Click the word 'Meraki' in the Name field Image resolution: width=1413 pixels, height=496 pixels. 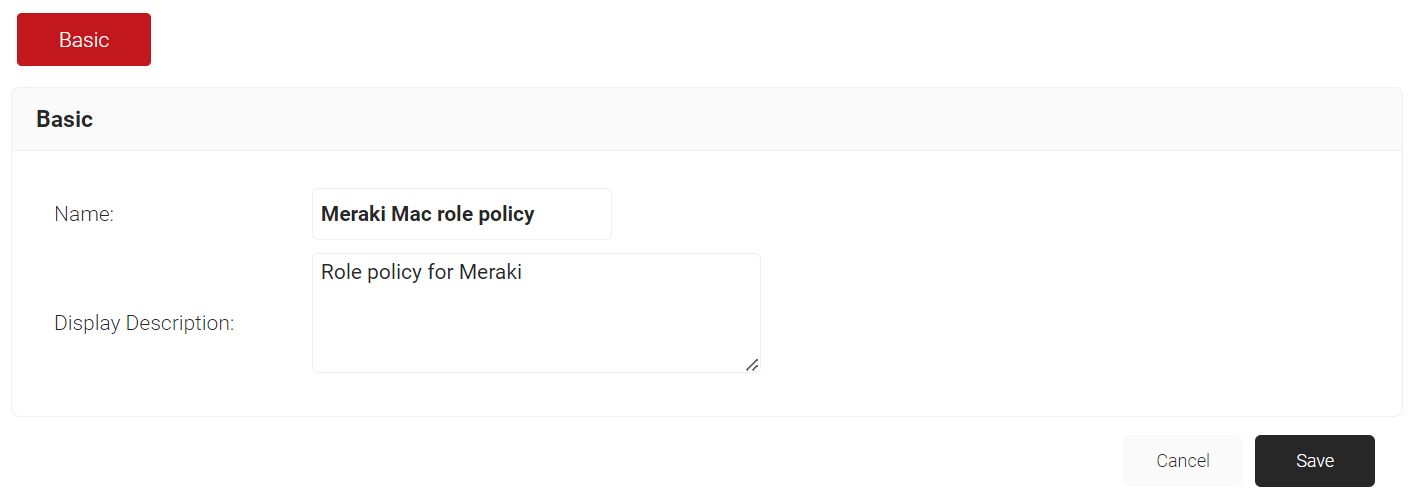tap(353, 214)
